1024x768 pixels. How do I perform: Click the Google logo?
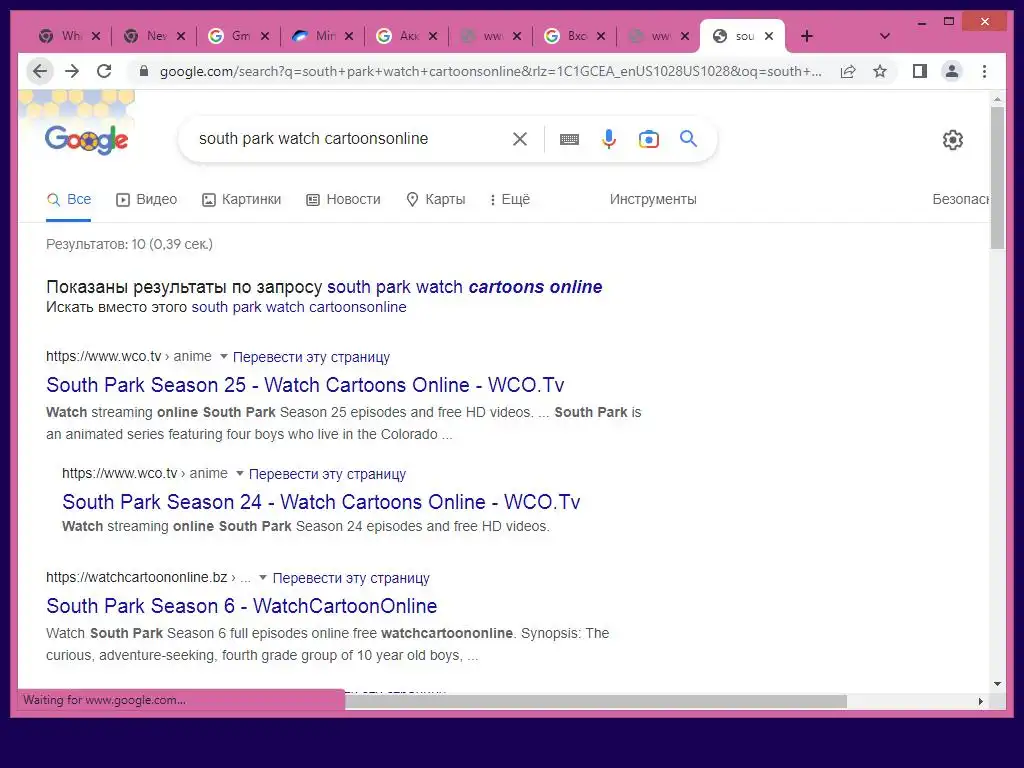(x=86, y=139)
